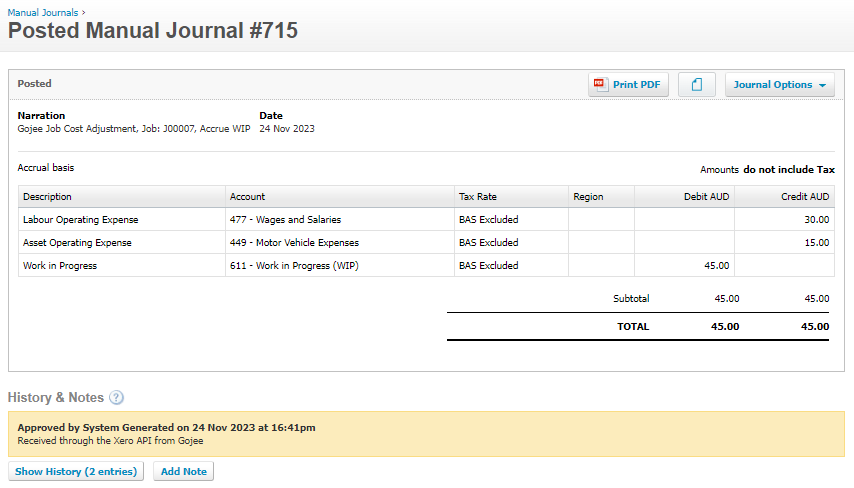Select the 45.00 debit amount for WIP

(x=716, y=265)
